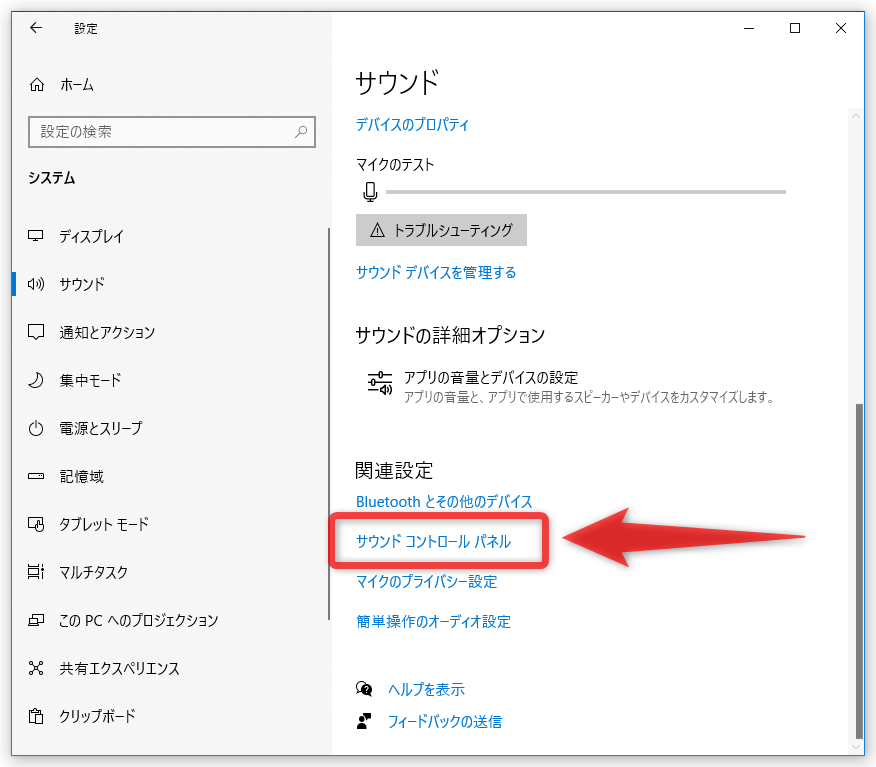The height and width of the screenshot is (767, 876).
Task: Open アプリの音量とデバイスの設定
Action: point(570,387)
